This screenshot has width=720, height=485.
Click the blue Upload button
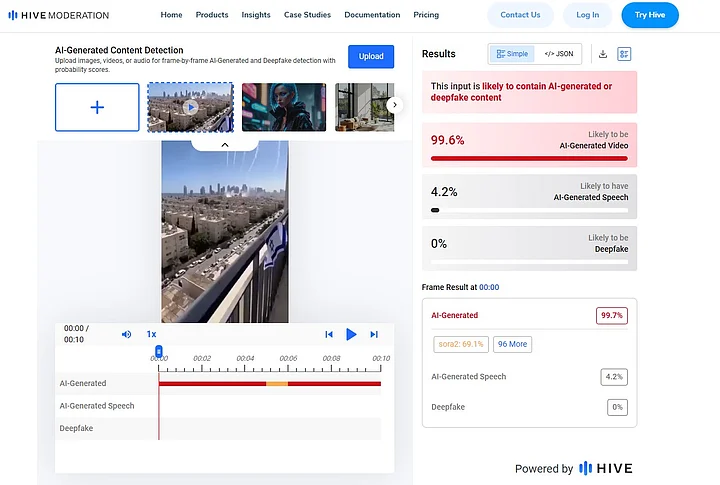pos(371,56)
